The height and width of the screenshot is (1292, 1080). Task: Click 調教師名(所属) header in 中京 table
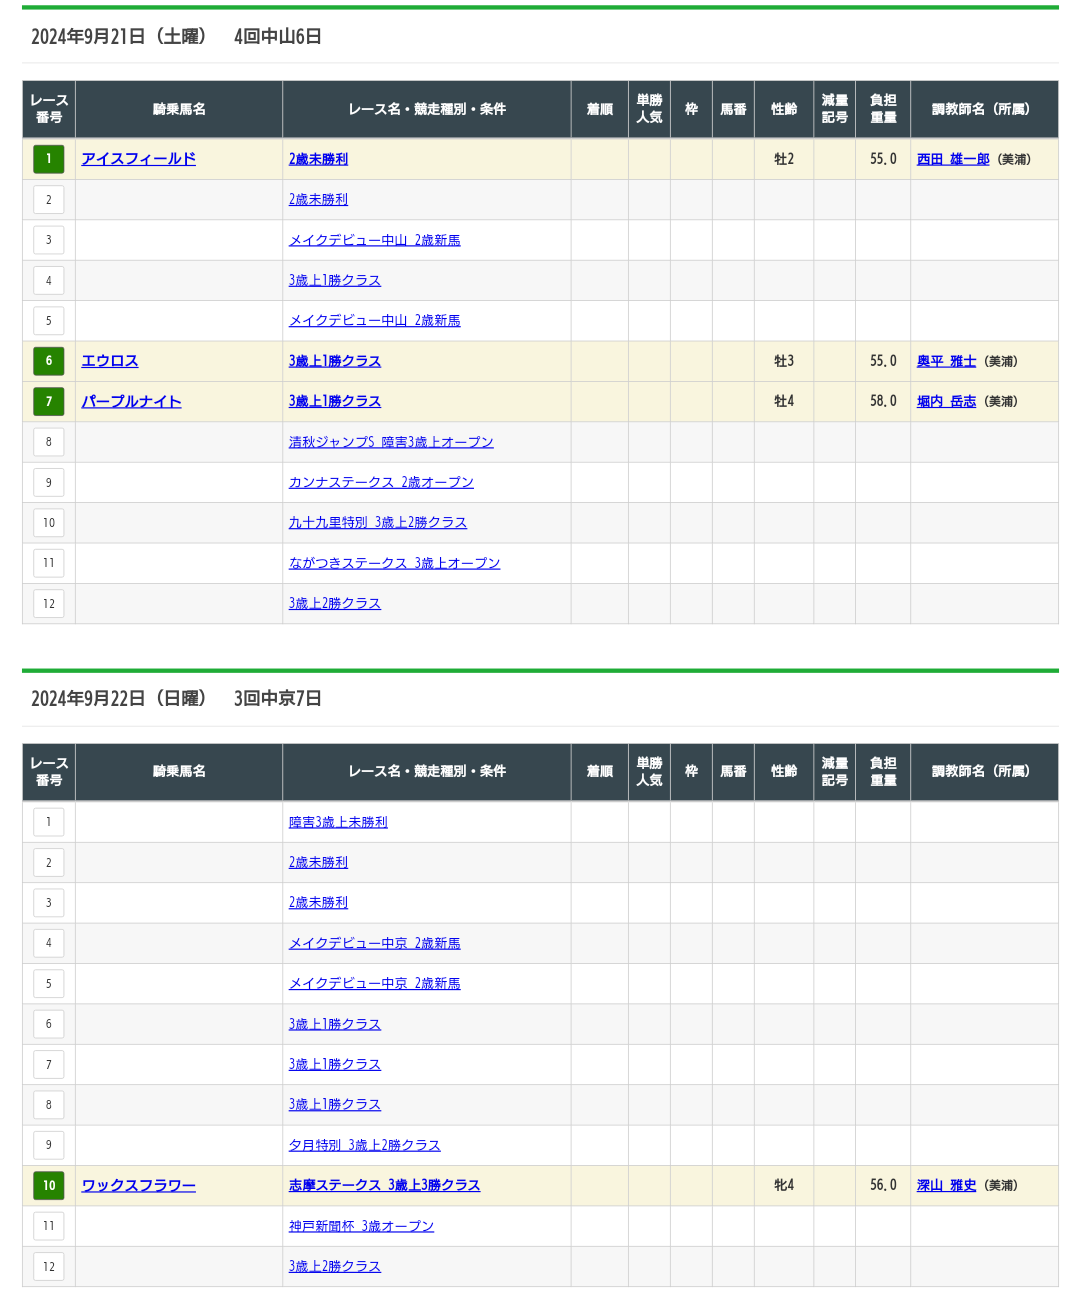[984, 772]
